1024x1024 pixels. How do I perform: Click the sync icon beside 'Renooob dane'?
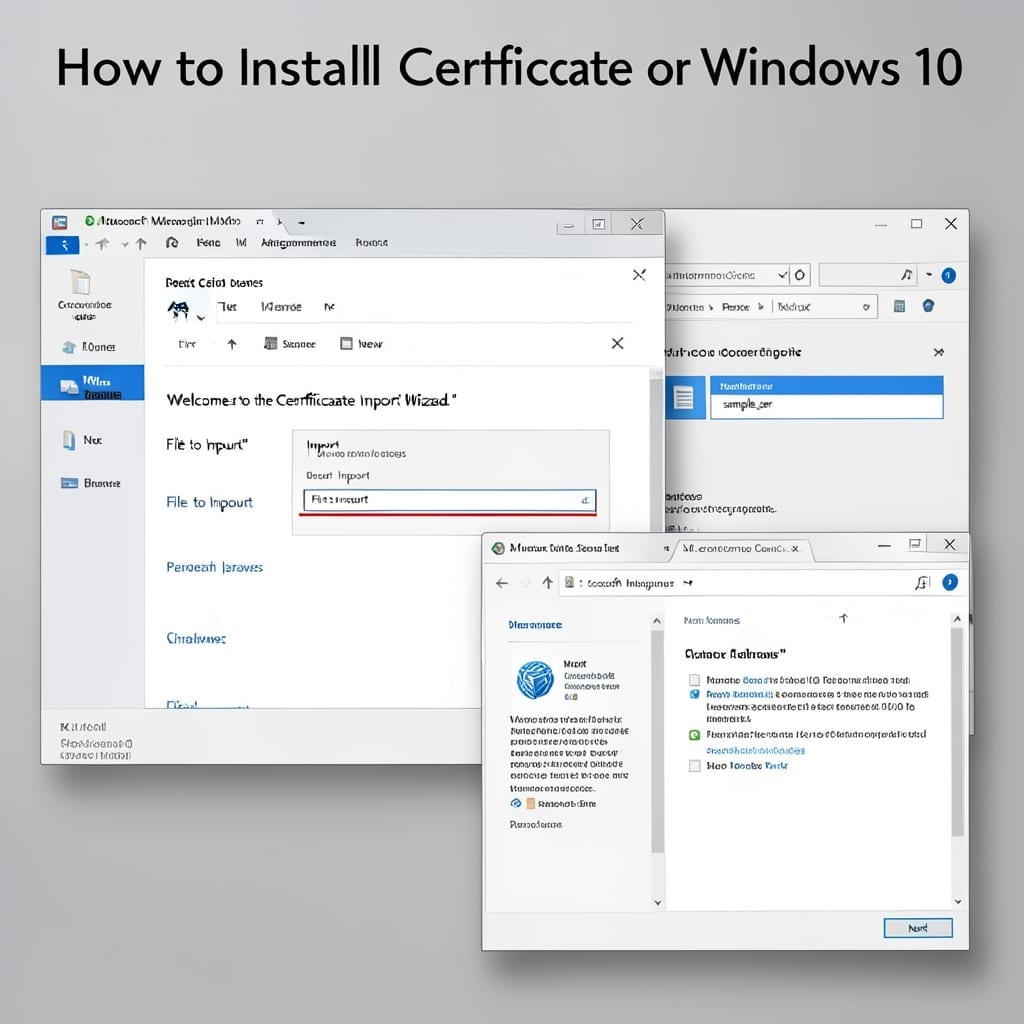click(516, 803)
